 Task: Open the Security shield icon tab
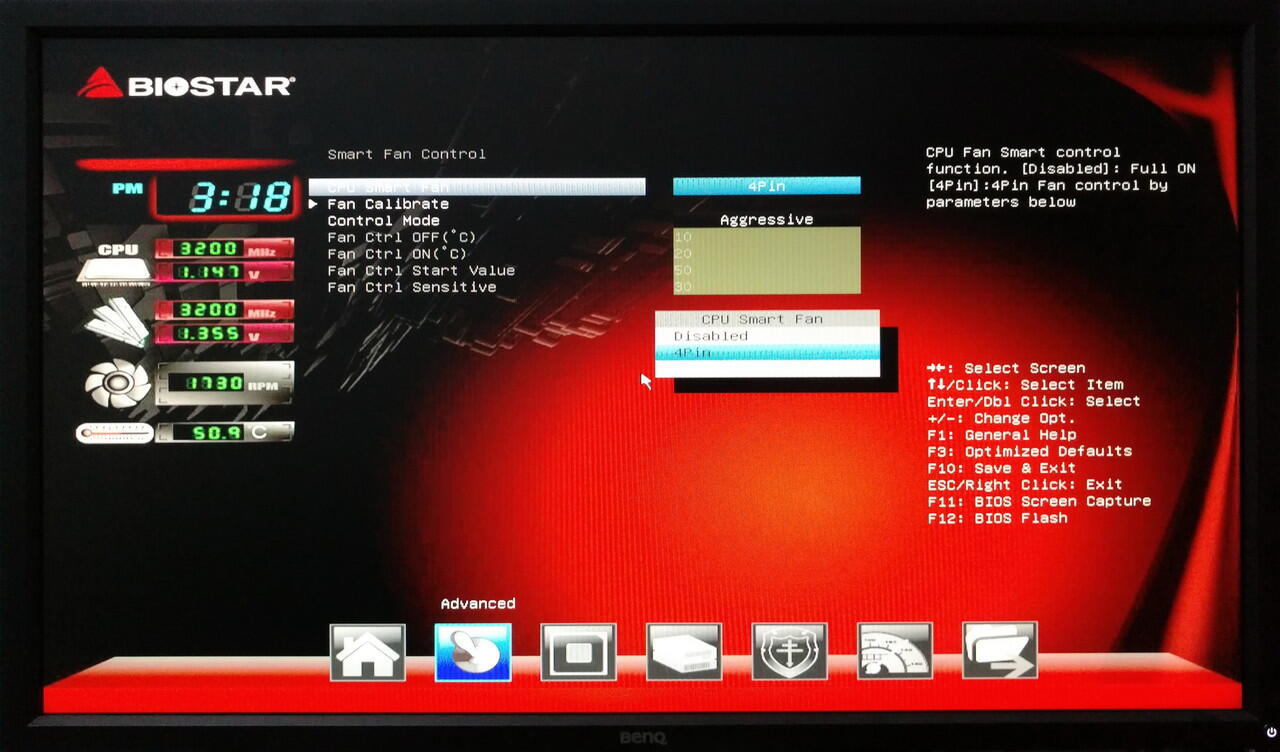click(x=789, y=652)
